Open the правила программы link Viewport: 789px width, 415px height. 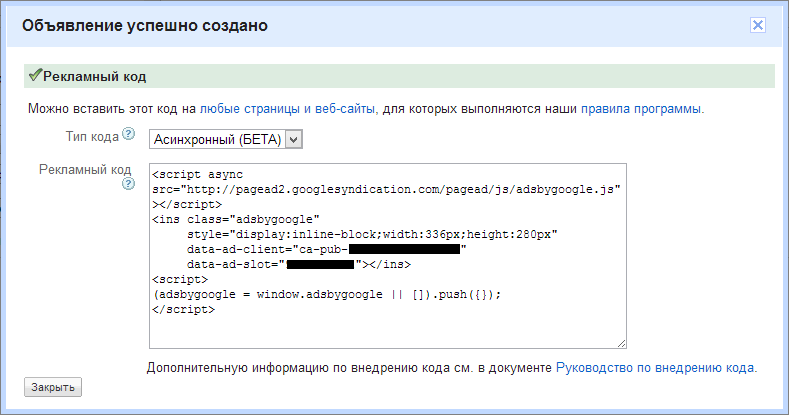(641, 108)
